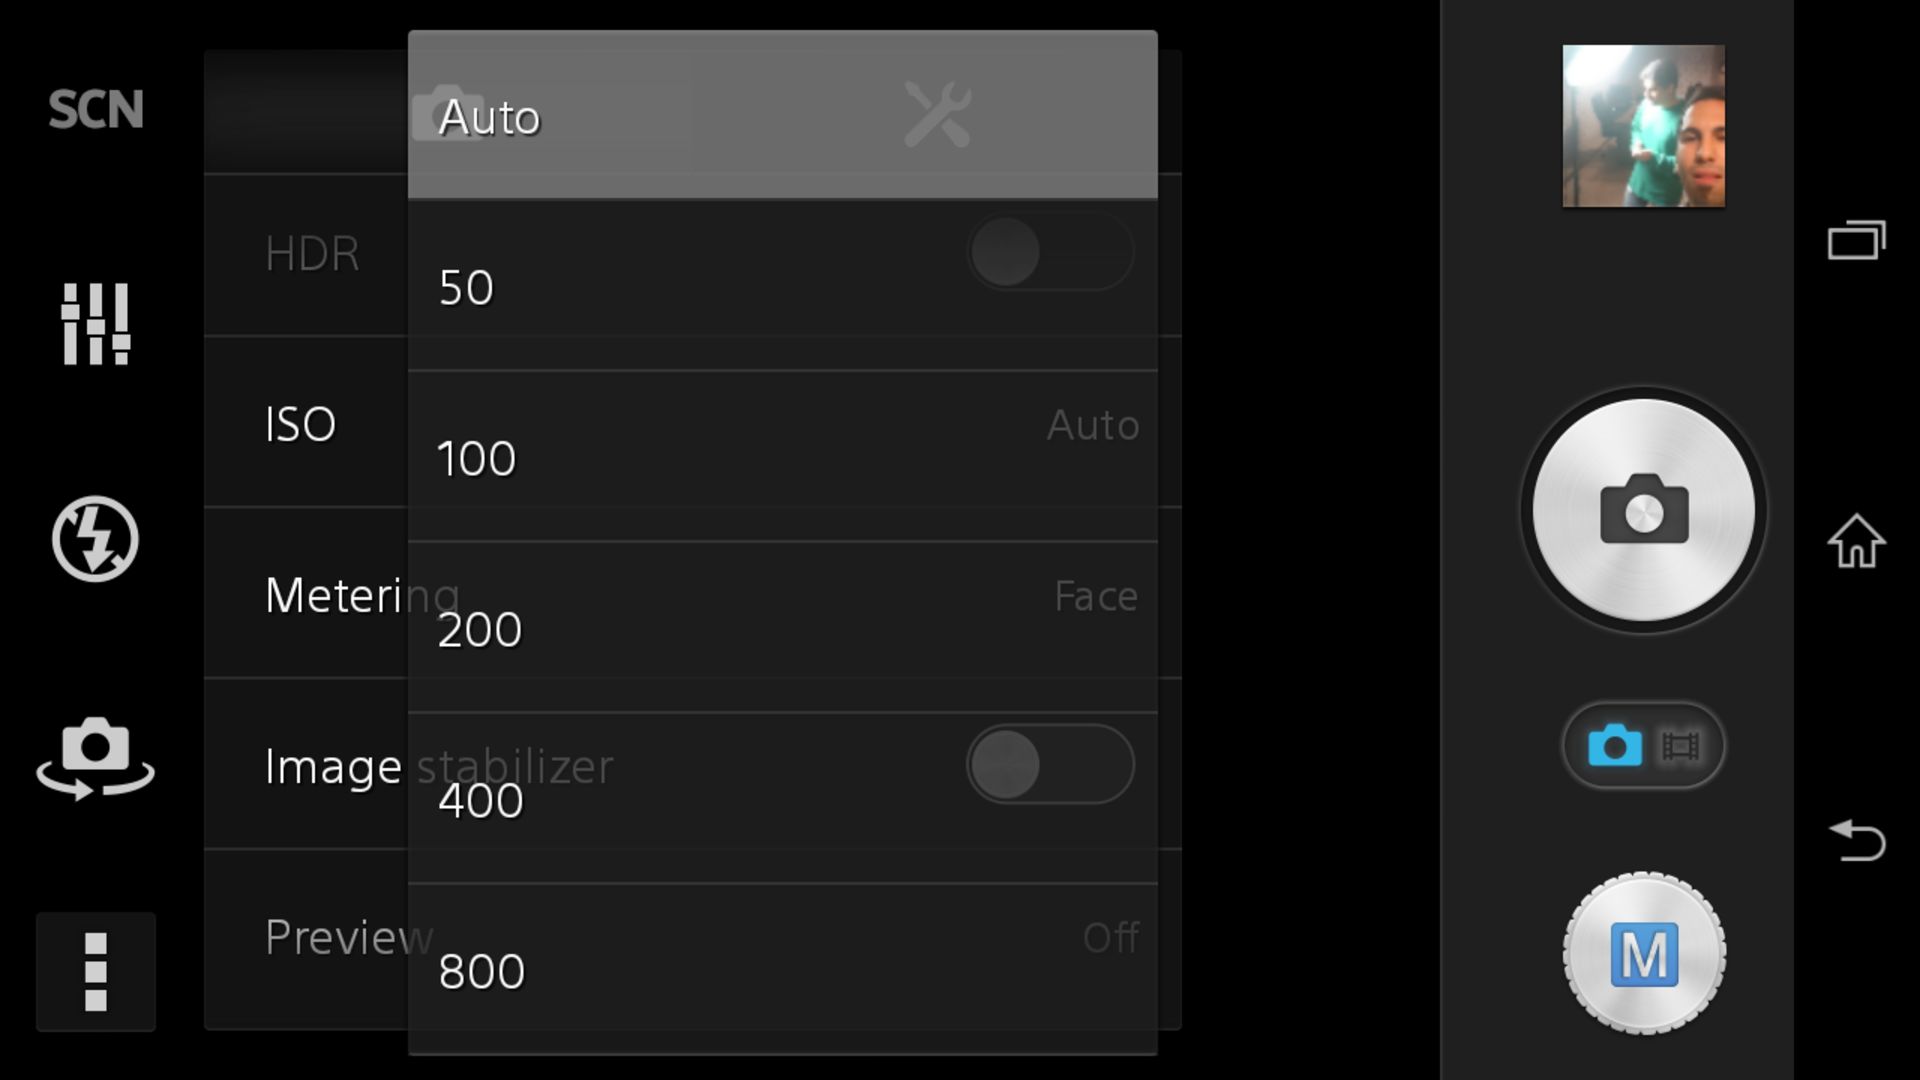This screenshot has height=1080, width=1920.
Task: Open SCN scene selection mode
Action: tap(96, 109)
